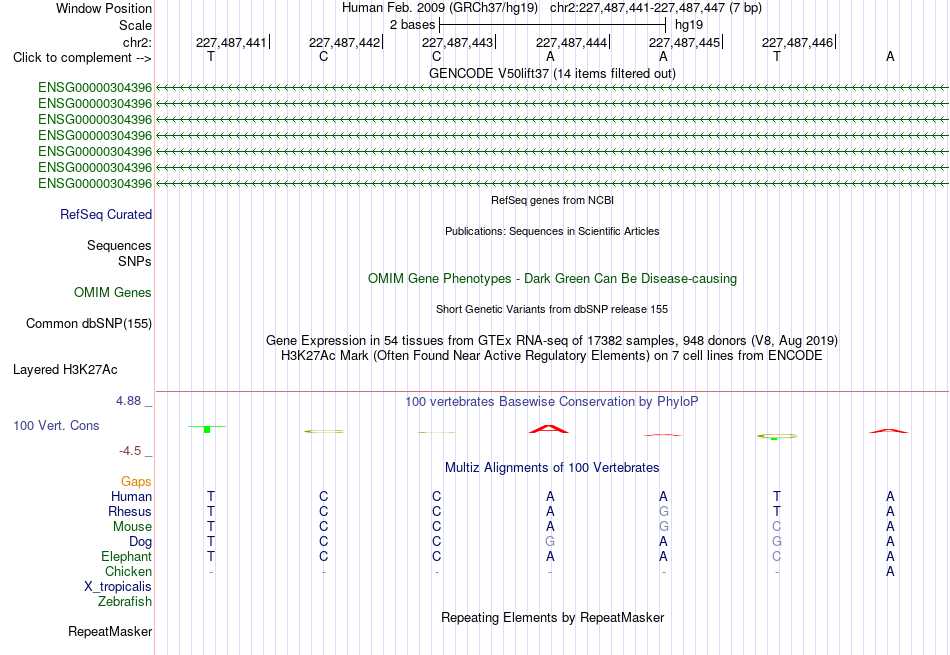Viewport: 950px width, 655px height.
Task: Open the 'OMIM Genes' track label
Action: 113,293
